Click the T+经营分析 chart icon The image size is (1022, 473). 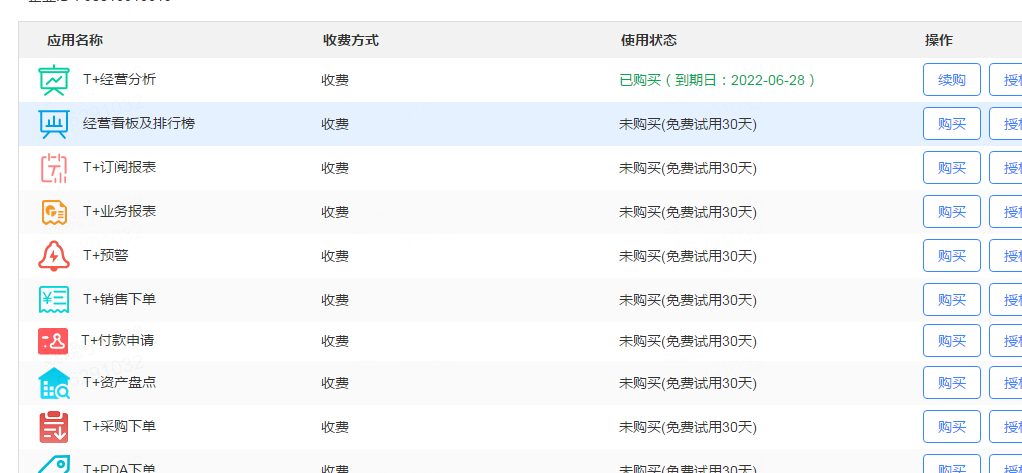[x=53, y=80]
